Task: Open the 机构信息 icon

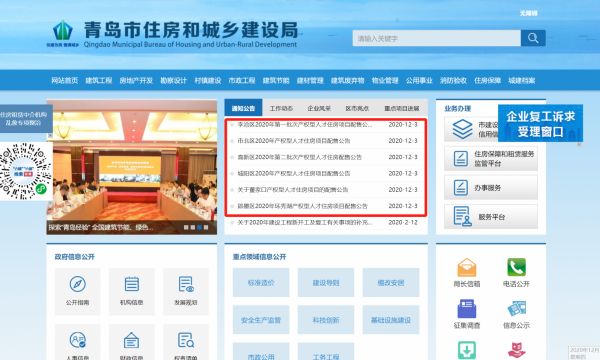Action: click(x=131, y=284)
